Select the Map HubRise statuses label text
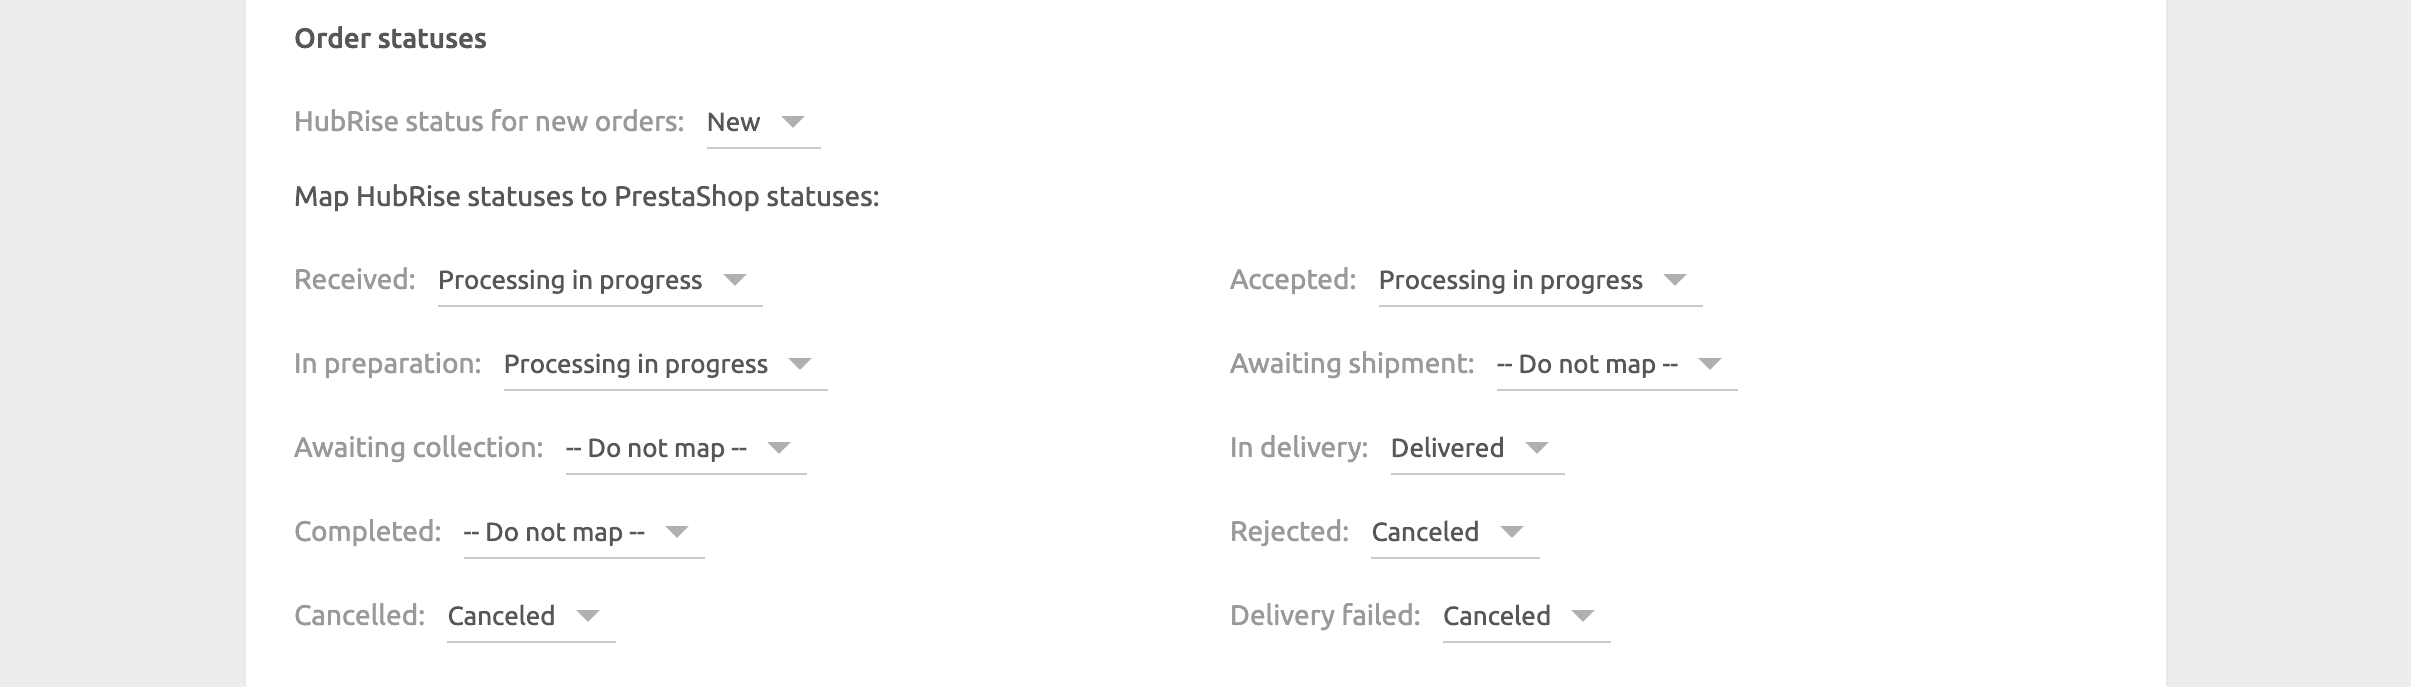Image resolution: width=2411 pixels, height=687 pixels. coord(585,198)
